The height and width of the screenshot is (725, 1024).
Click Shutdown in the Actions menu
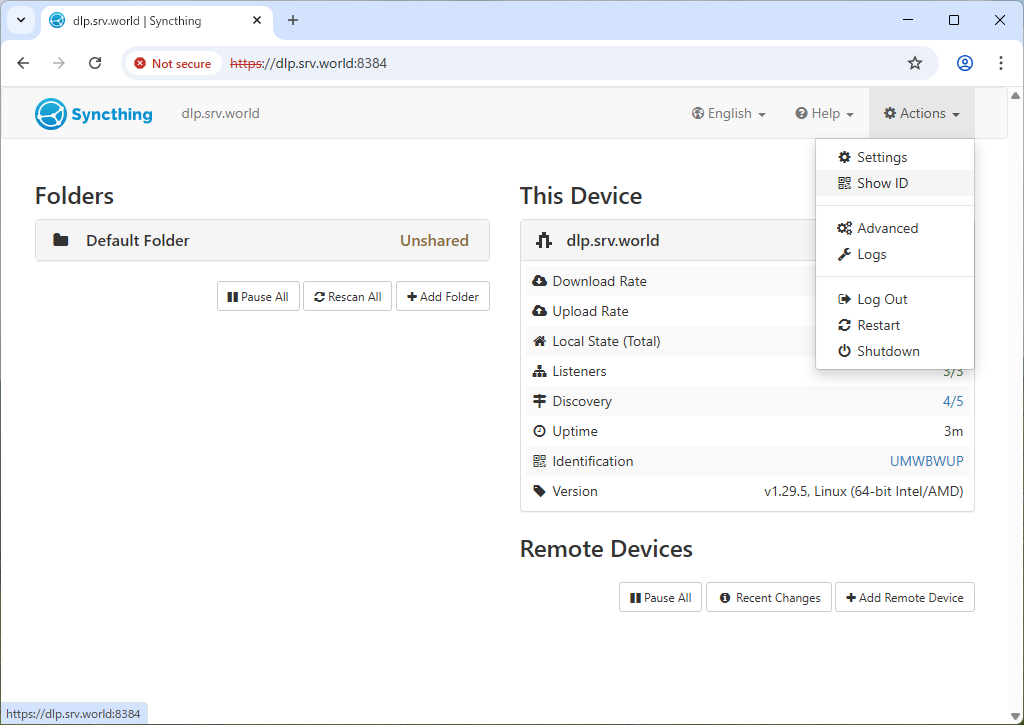point(888,351)
